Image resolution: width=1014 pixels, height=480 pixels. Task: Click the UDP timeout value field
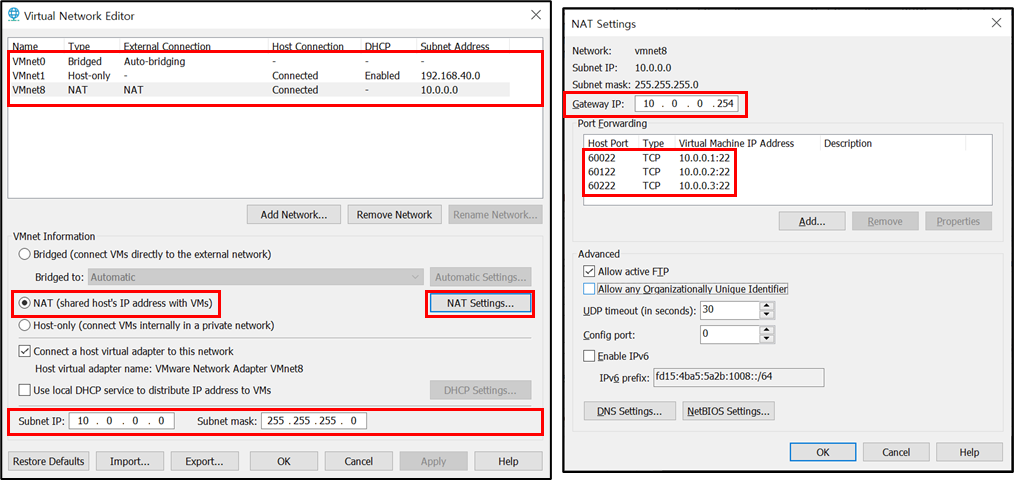(x=729, y=310)
